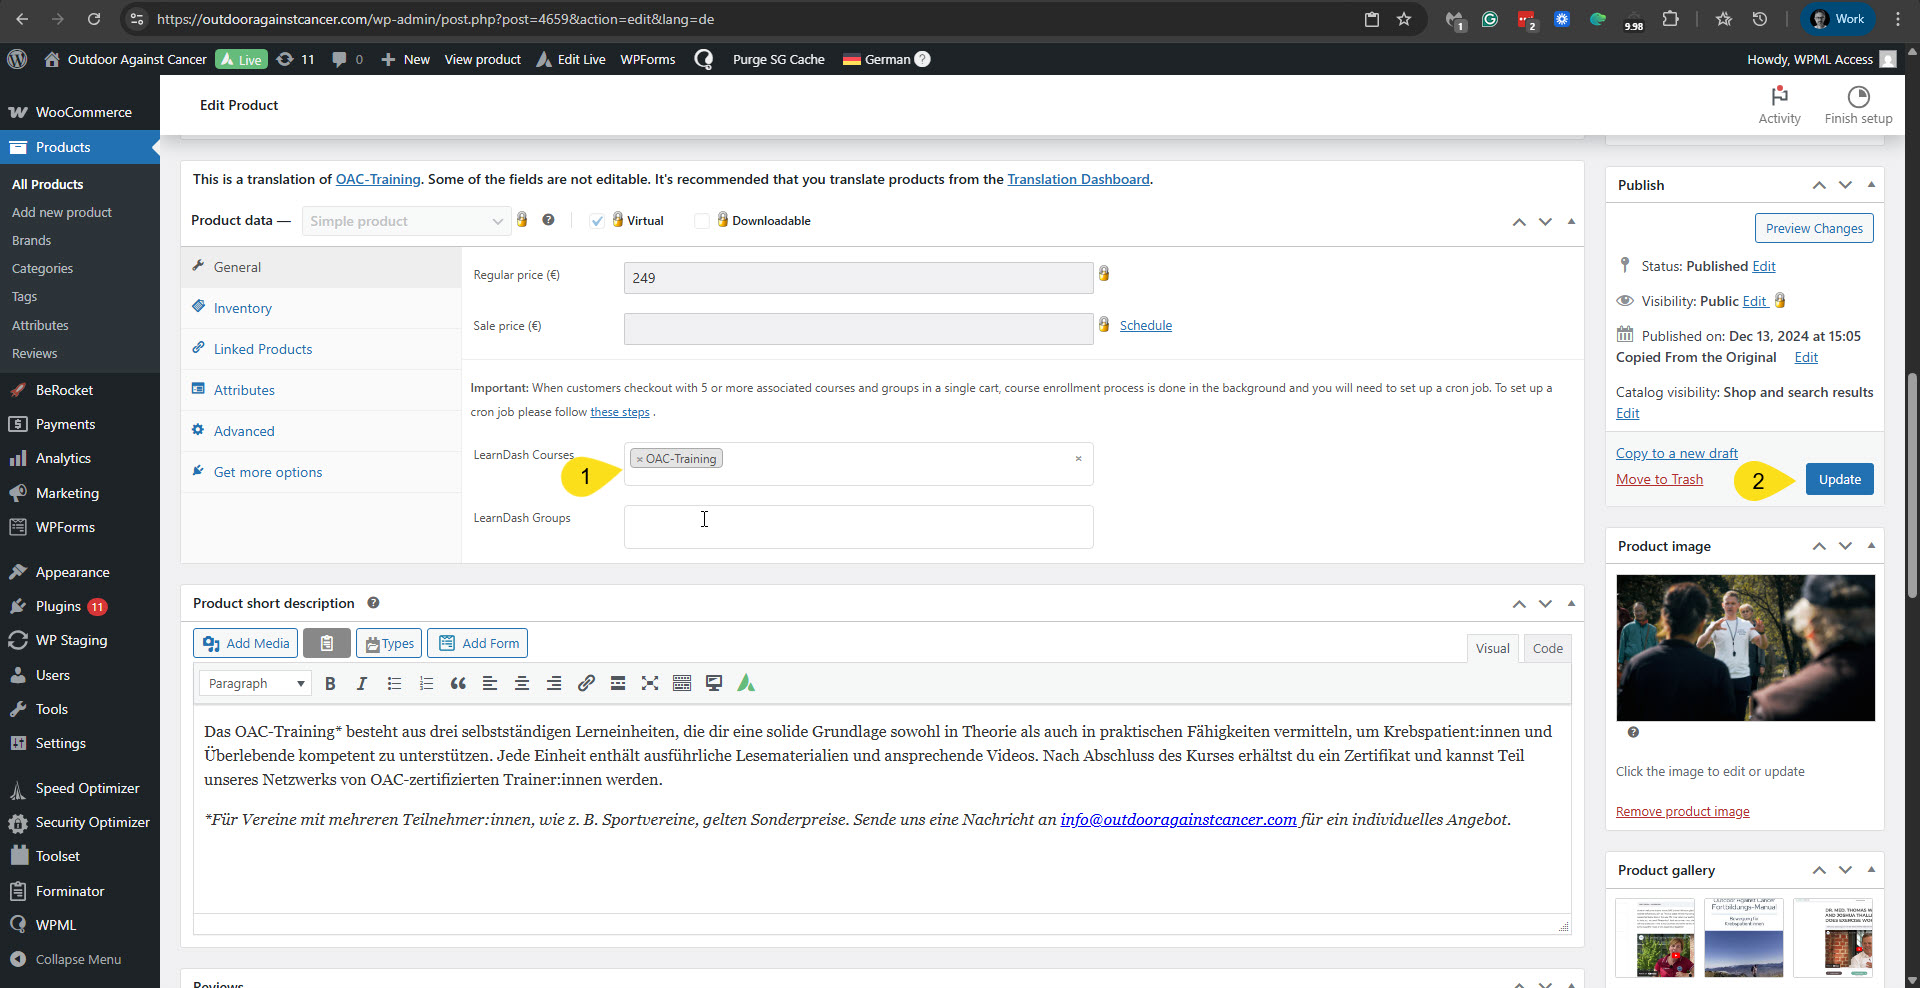The width and height of the screenshot is (1920, 988).
Task: Switch to the Code editor tab
Action: tap(1547, 648)
